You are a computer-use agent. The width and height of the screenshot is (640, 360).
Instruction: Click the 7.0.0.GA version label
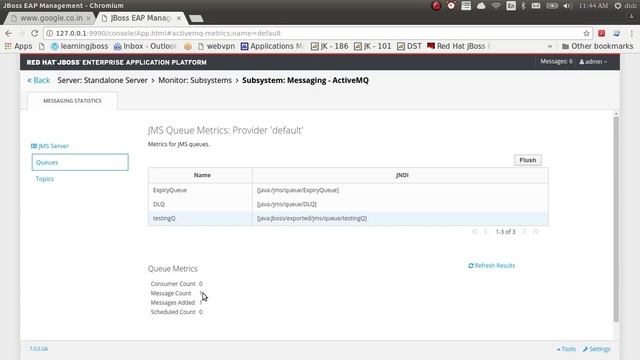[39, 349]
